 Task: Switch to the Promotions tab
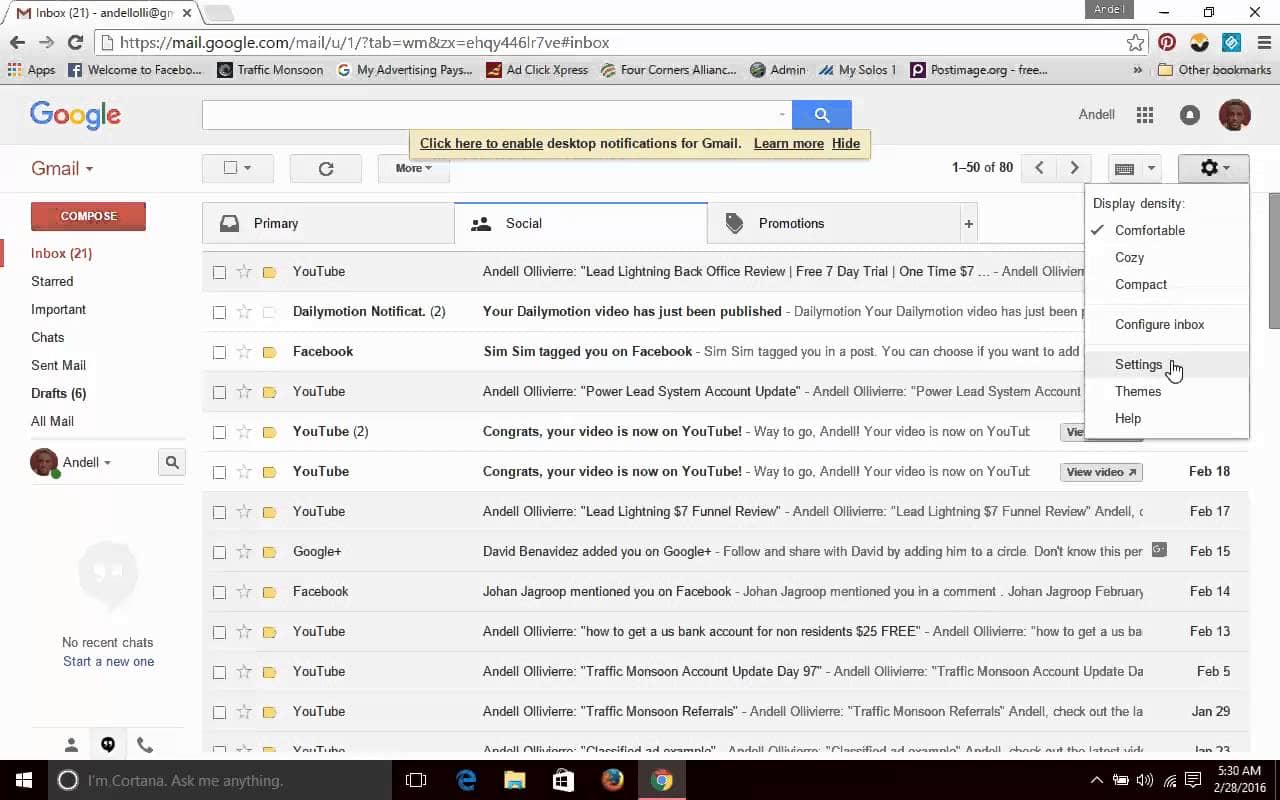(x=790, y=224)
